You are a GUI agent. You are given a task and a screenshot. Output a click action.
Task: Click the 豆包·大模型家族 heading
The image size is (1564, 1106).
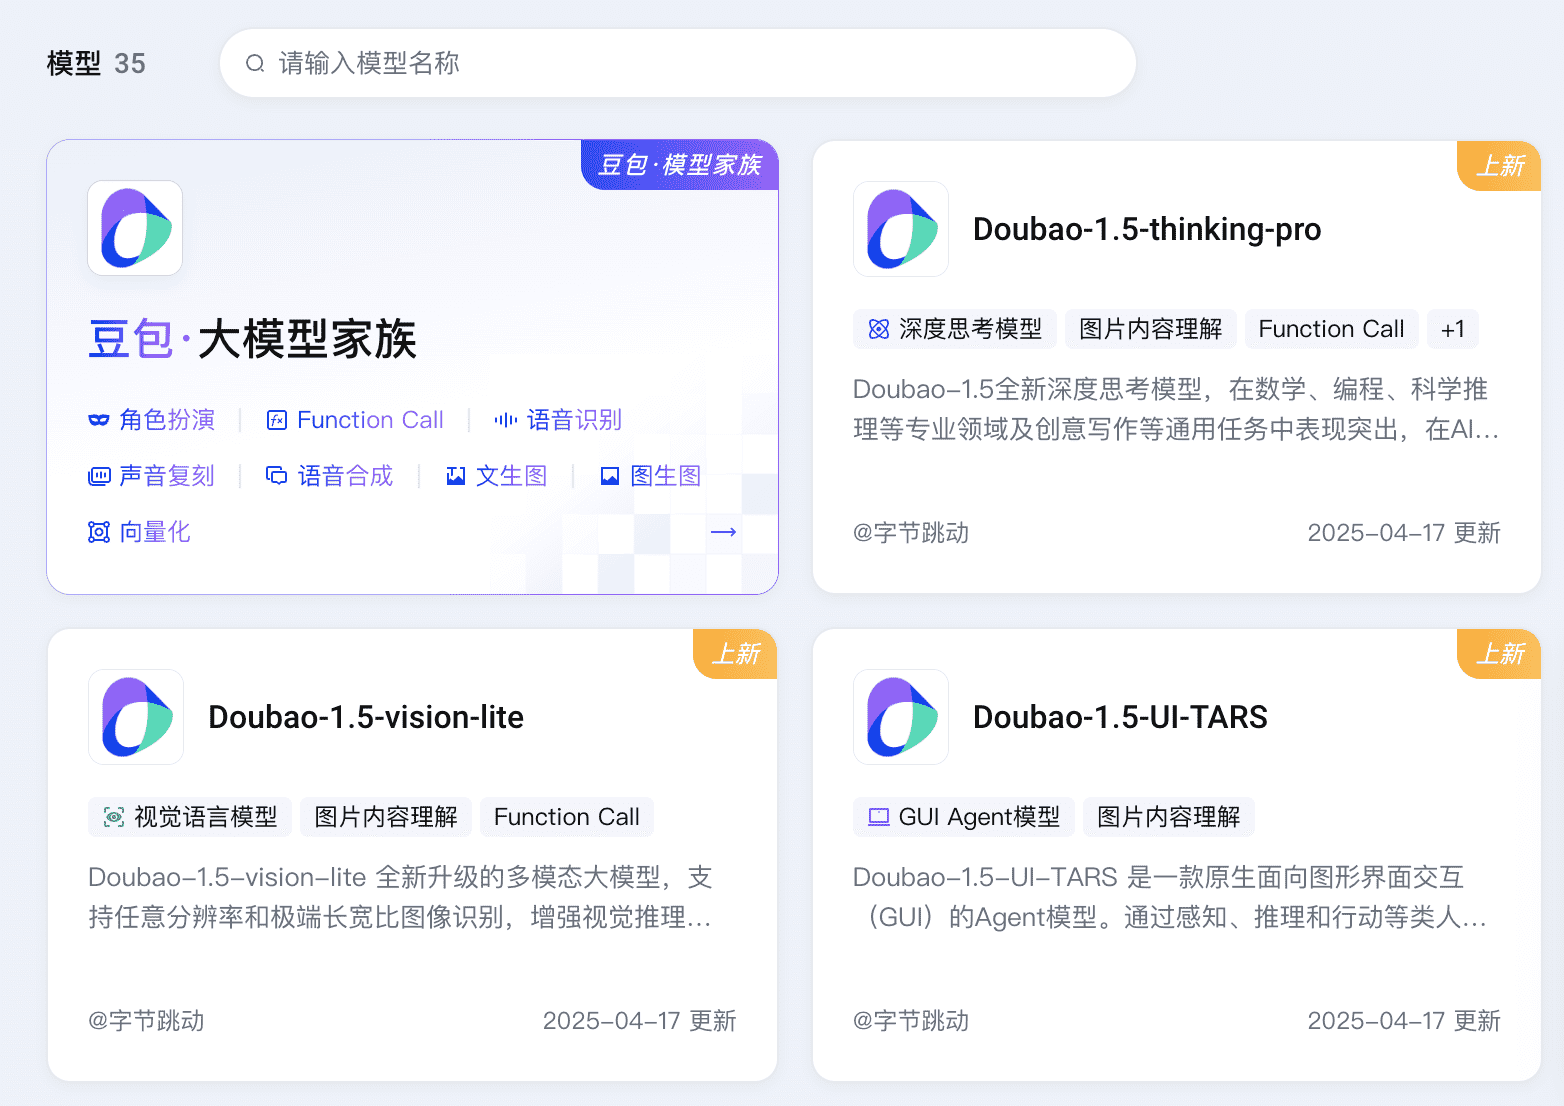pos(252,339)
